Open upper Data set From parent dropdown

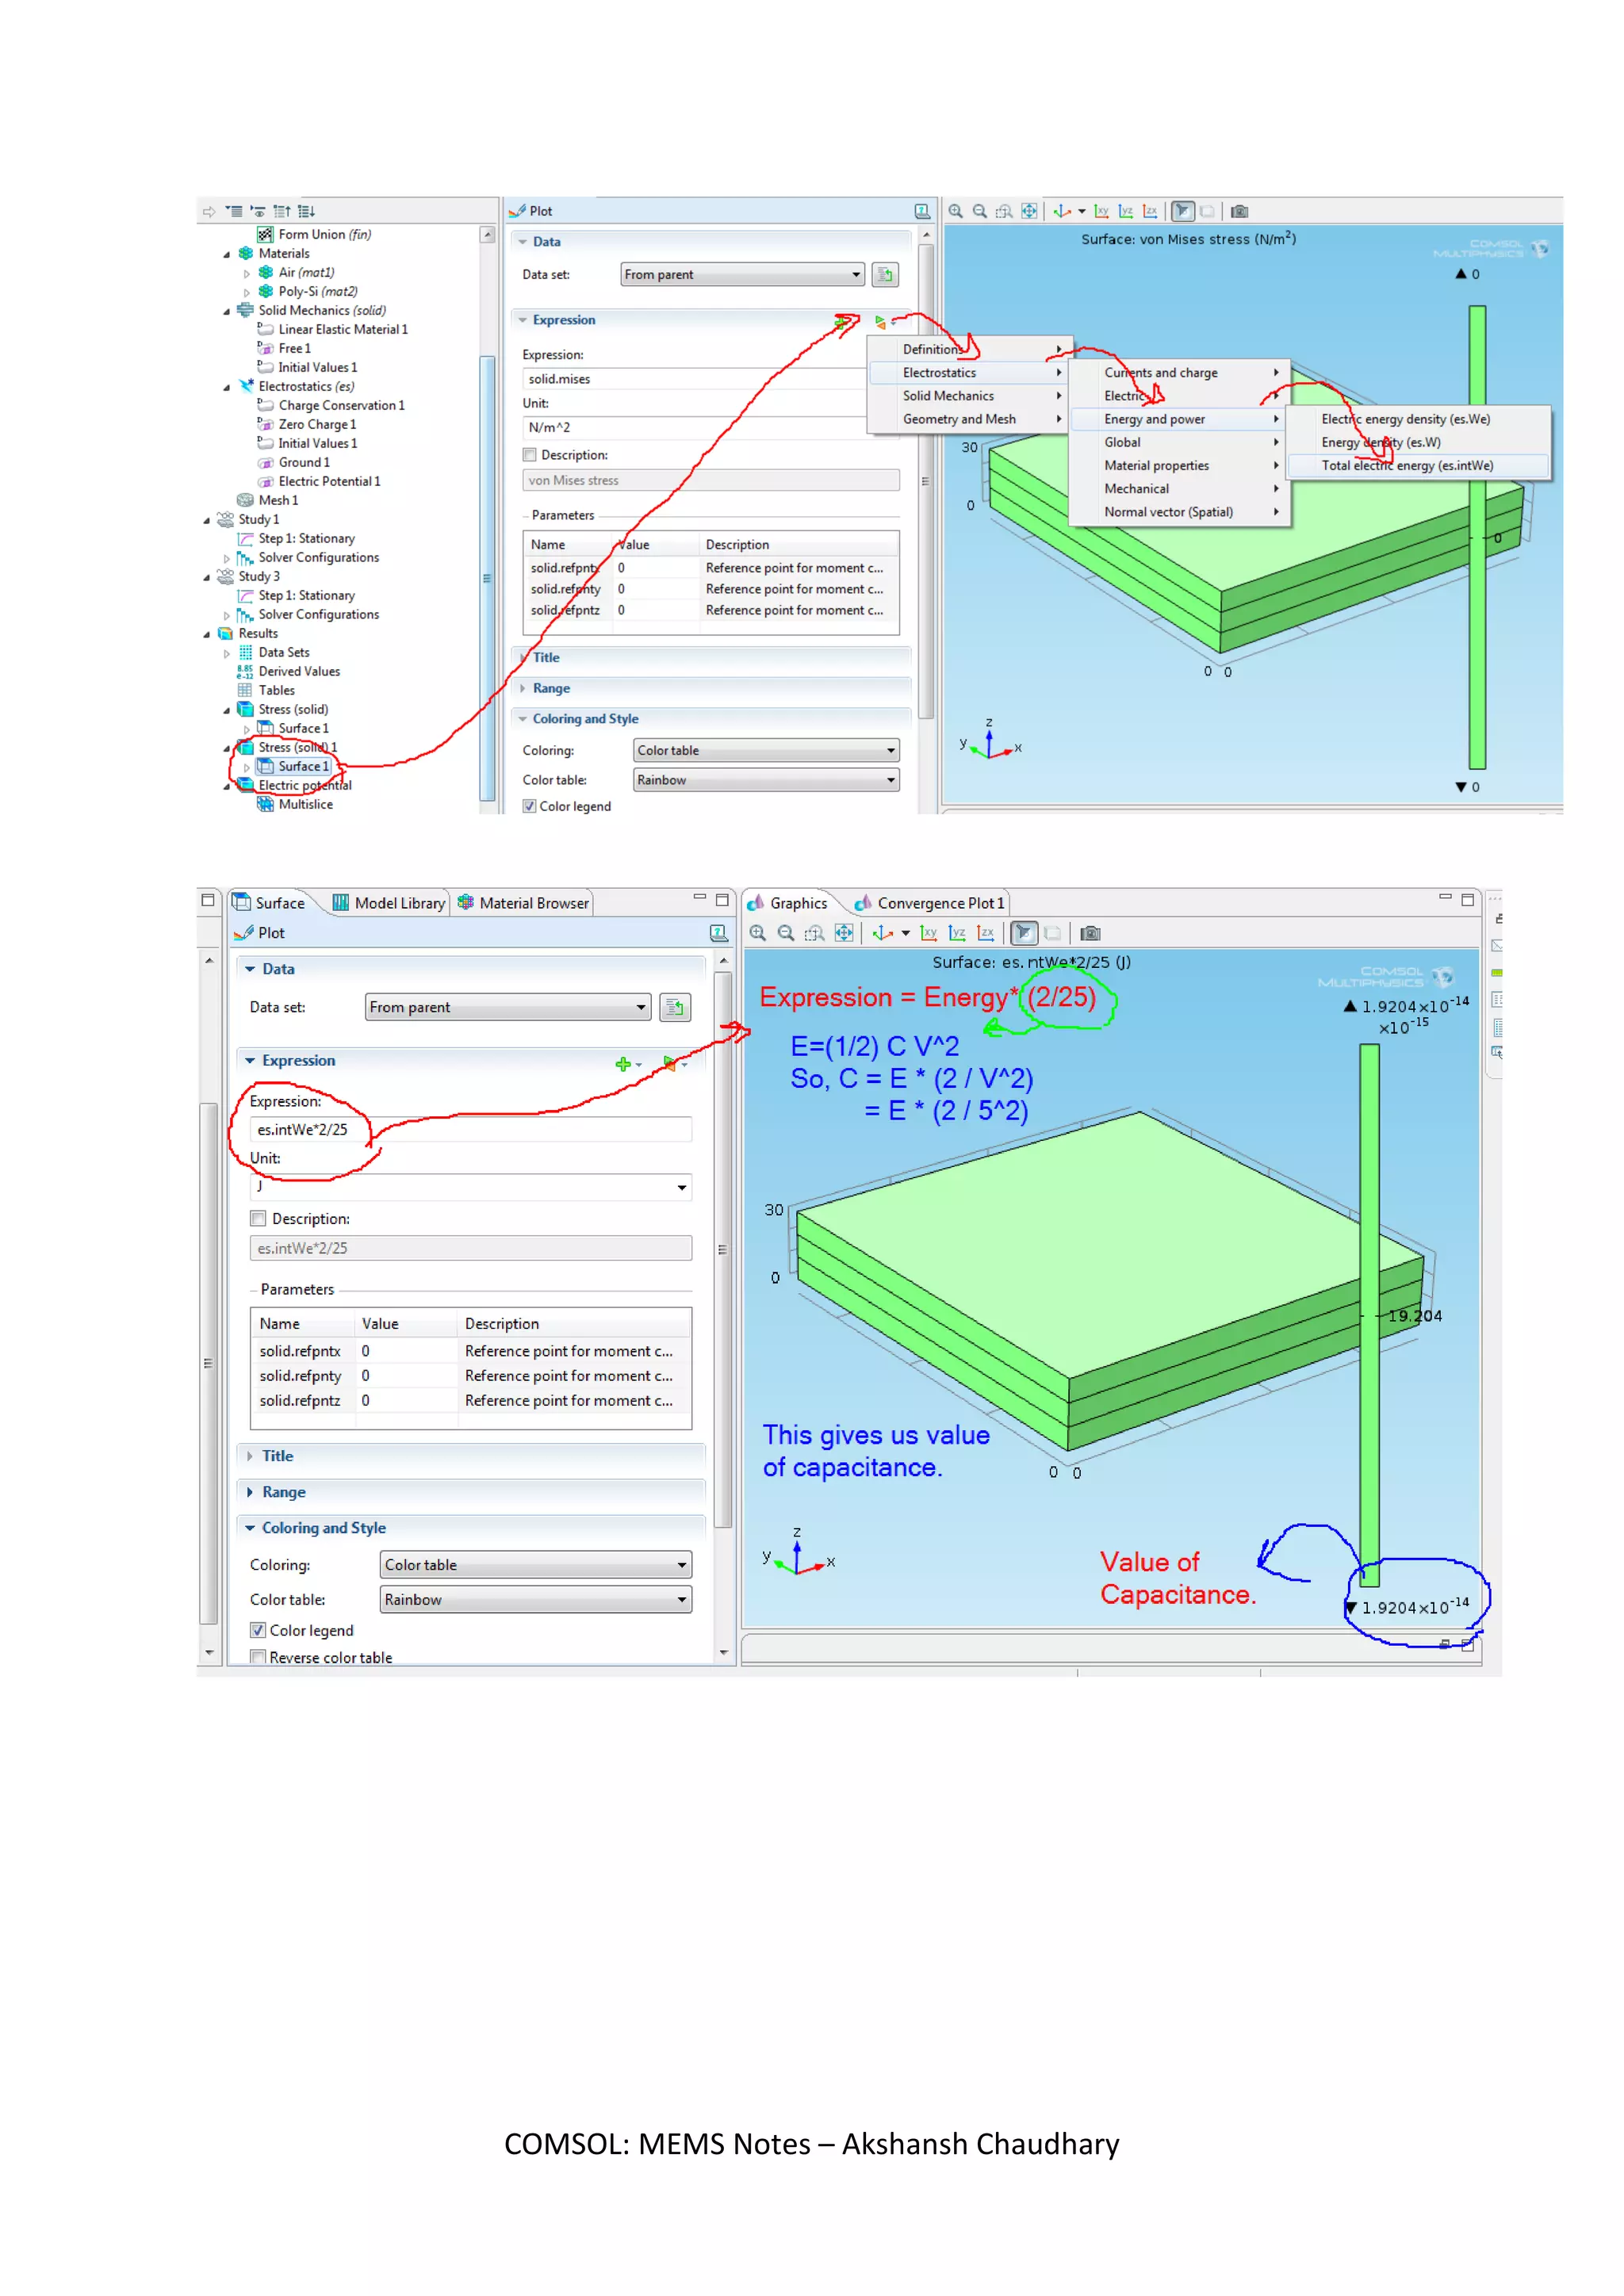point(742,274)
